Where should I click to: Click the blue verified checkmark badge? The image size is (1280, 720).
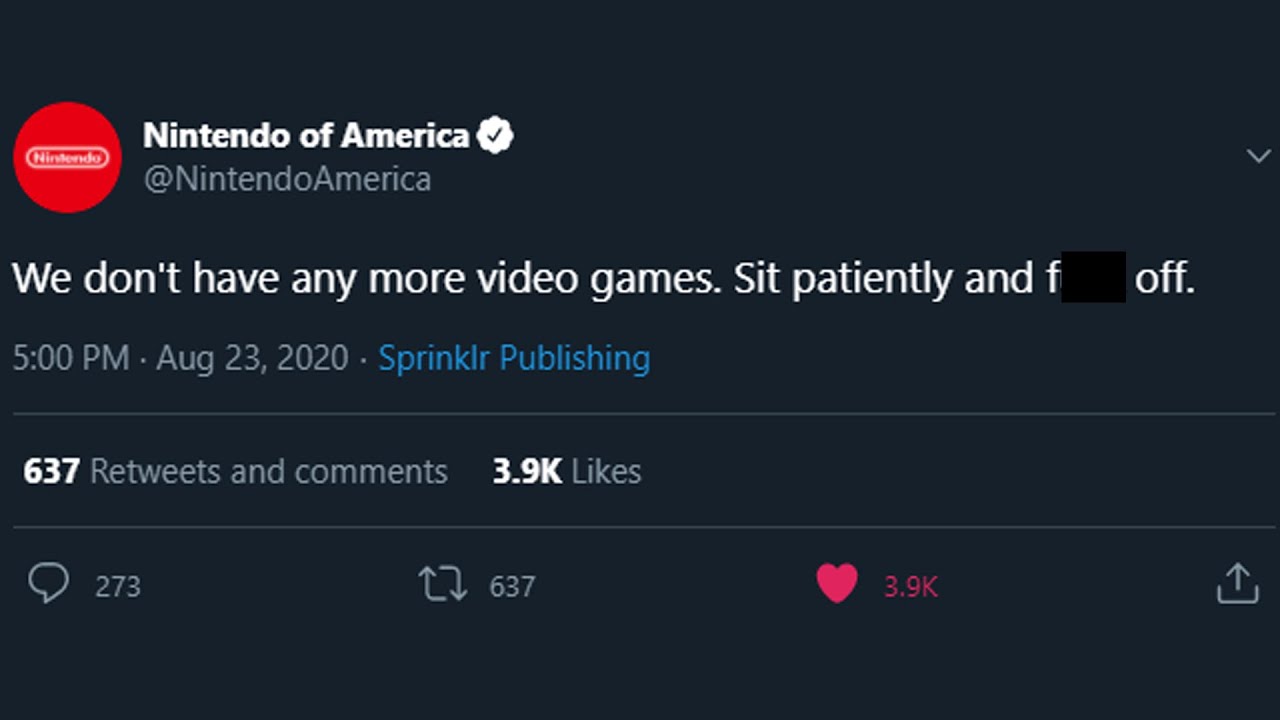point(495,135)
